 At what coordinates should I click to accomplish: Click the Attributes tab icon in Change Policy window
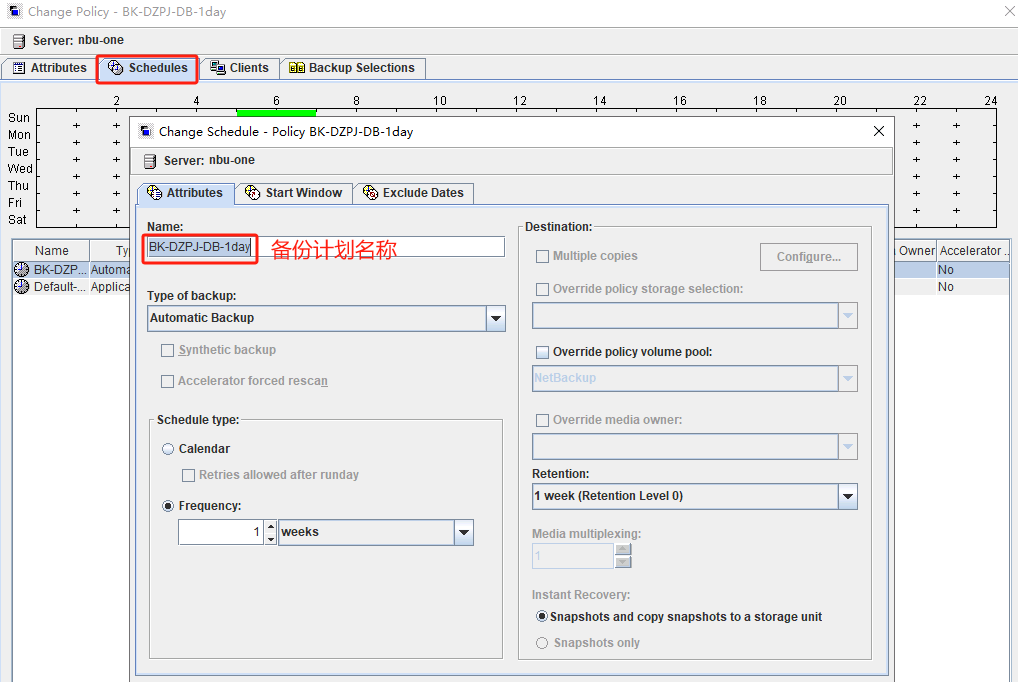[19, 68]
